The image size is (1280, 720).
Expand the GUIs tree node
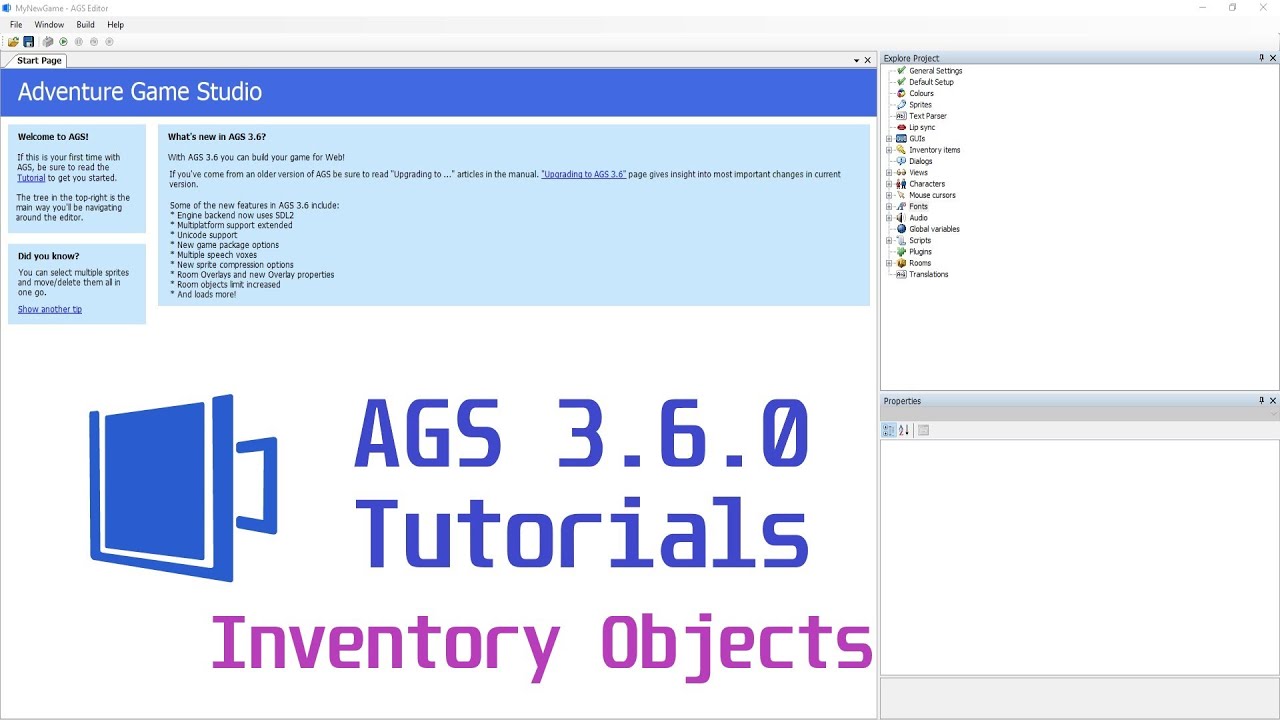889,139
